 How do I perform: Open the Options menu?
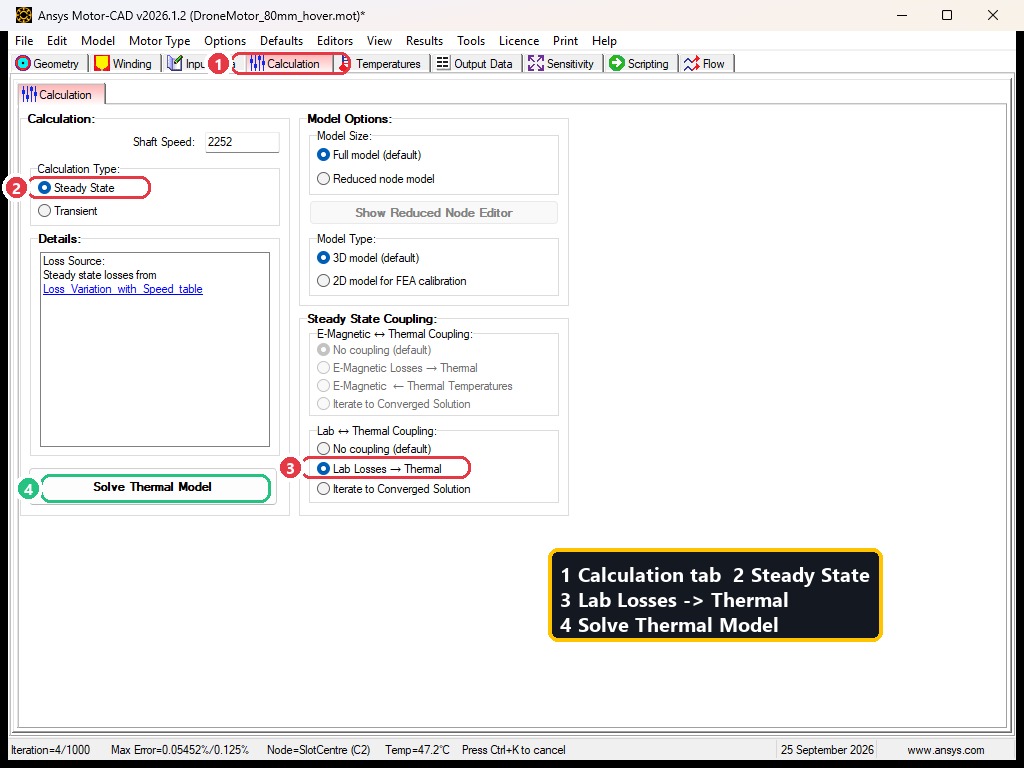(225, 40)
